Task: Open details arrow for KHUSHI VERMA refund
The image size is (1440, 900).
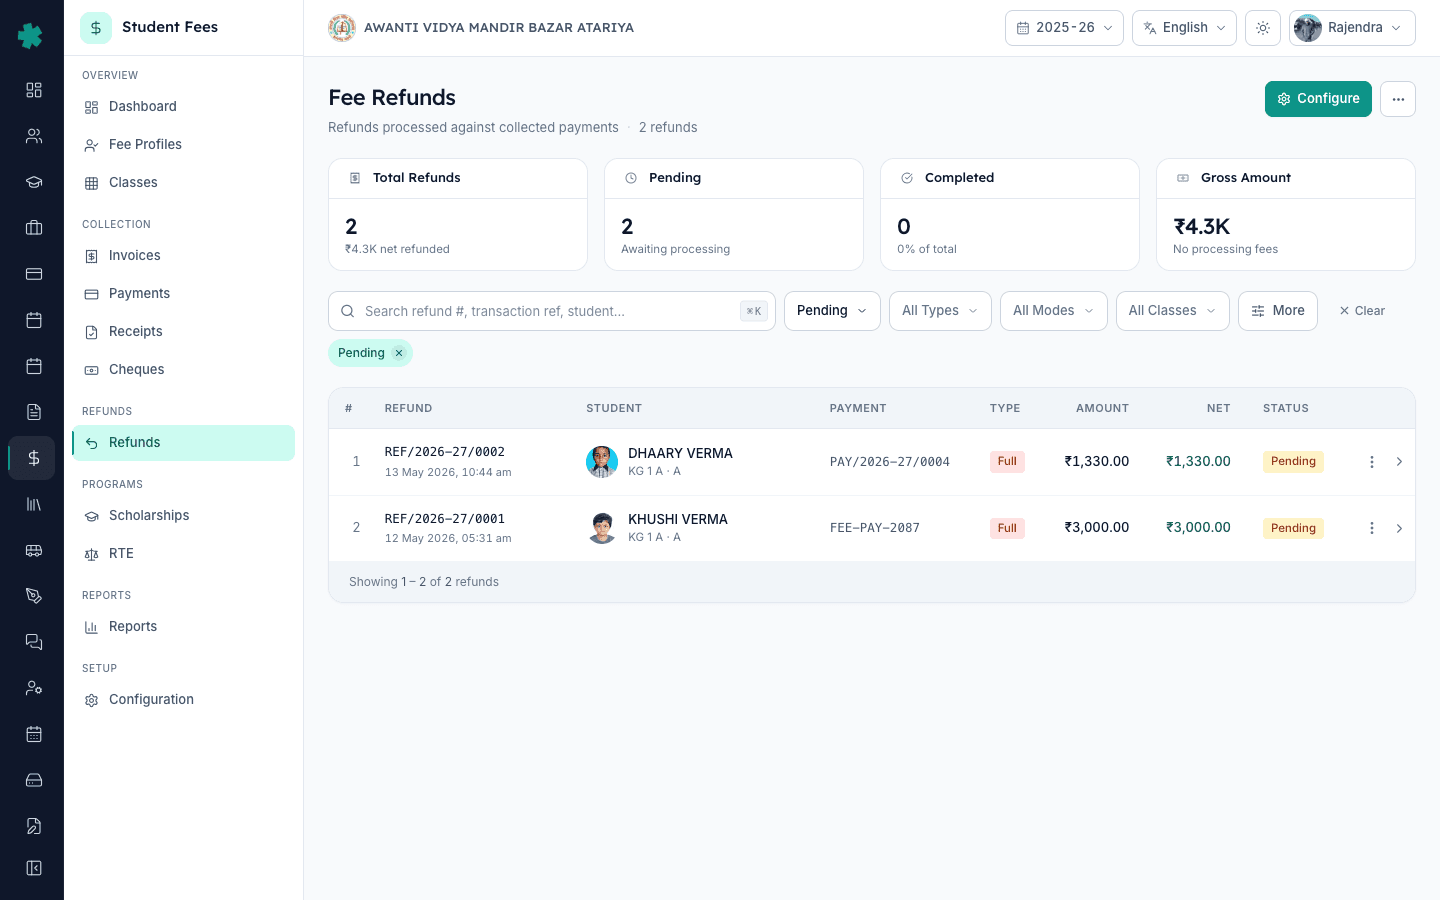Action: point(1399,528)
